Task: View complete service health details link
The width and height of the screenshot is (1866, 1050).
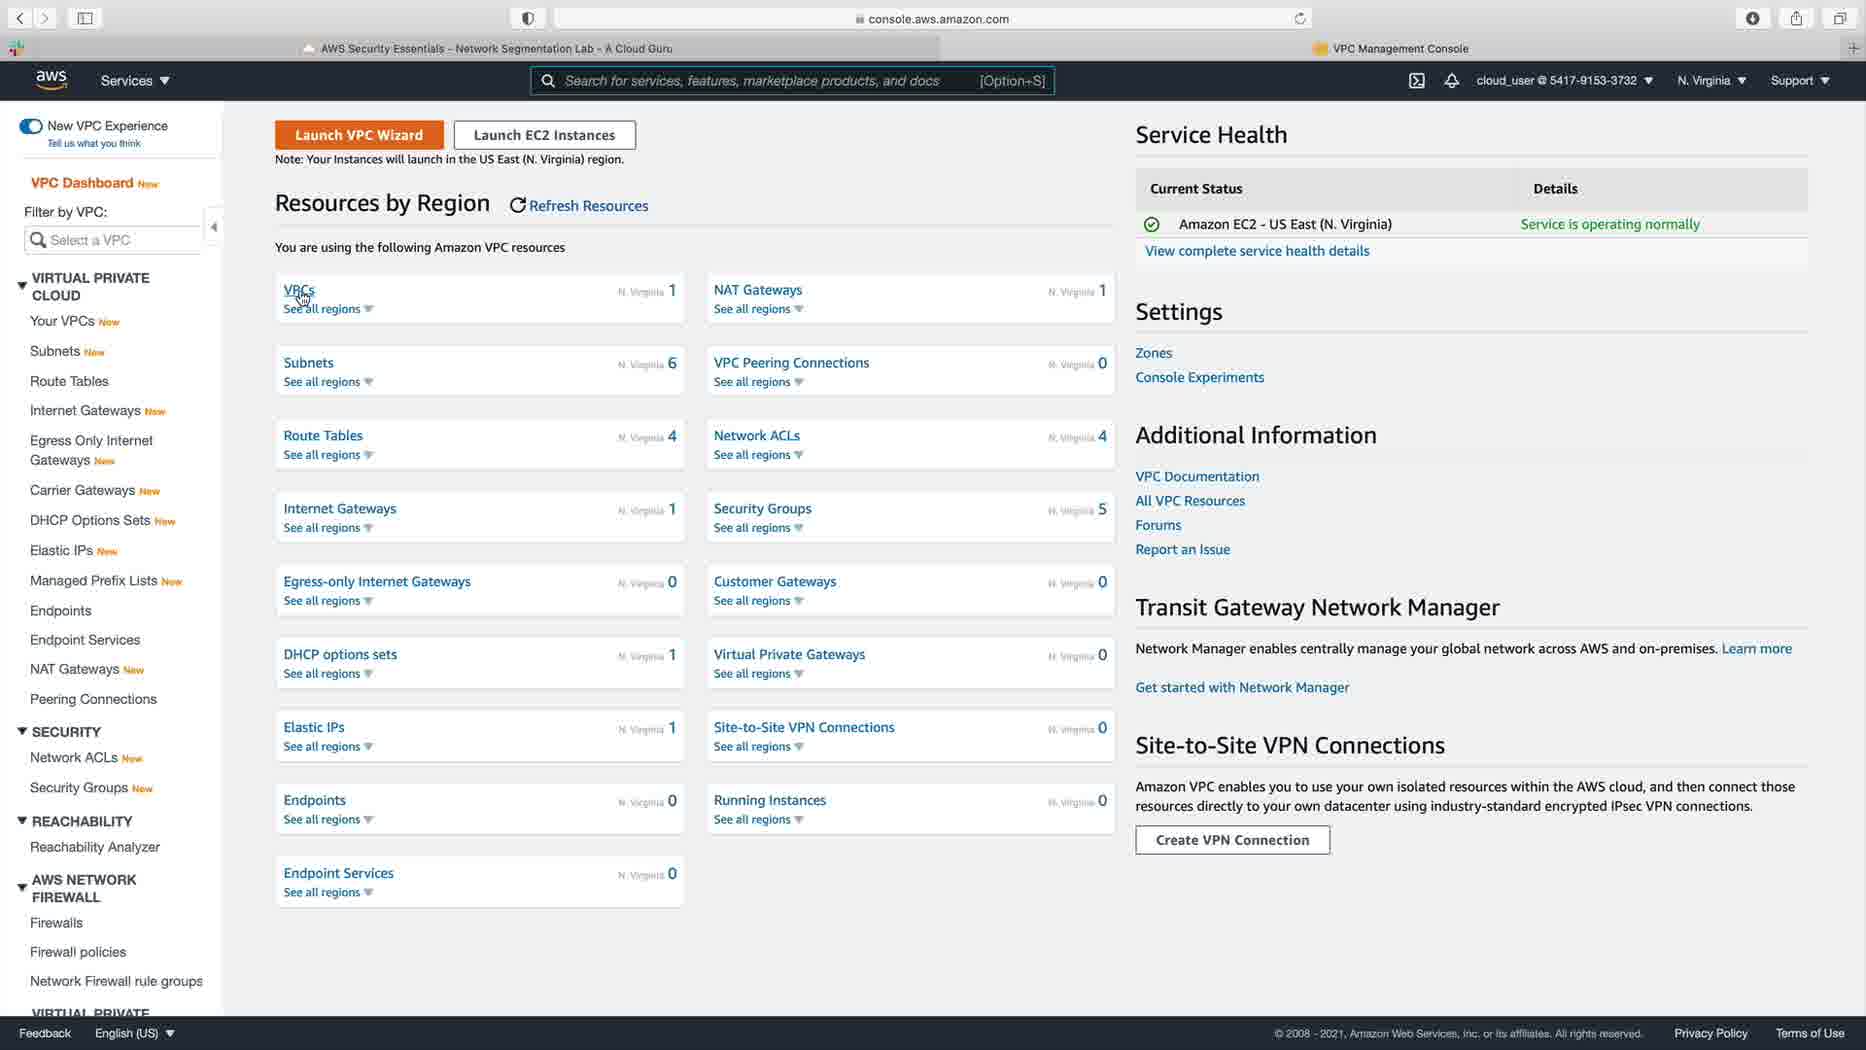Action: point(1257,251)
